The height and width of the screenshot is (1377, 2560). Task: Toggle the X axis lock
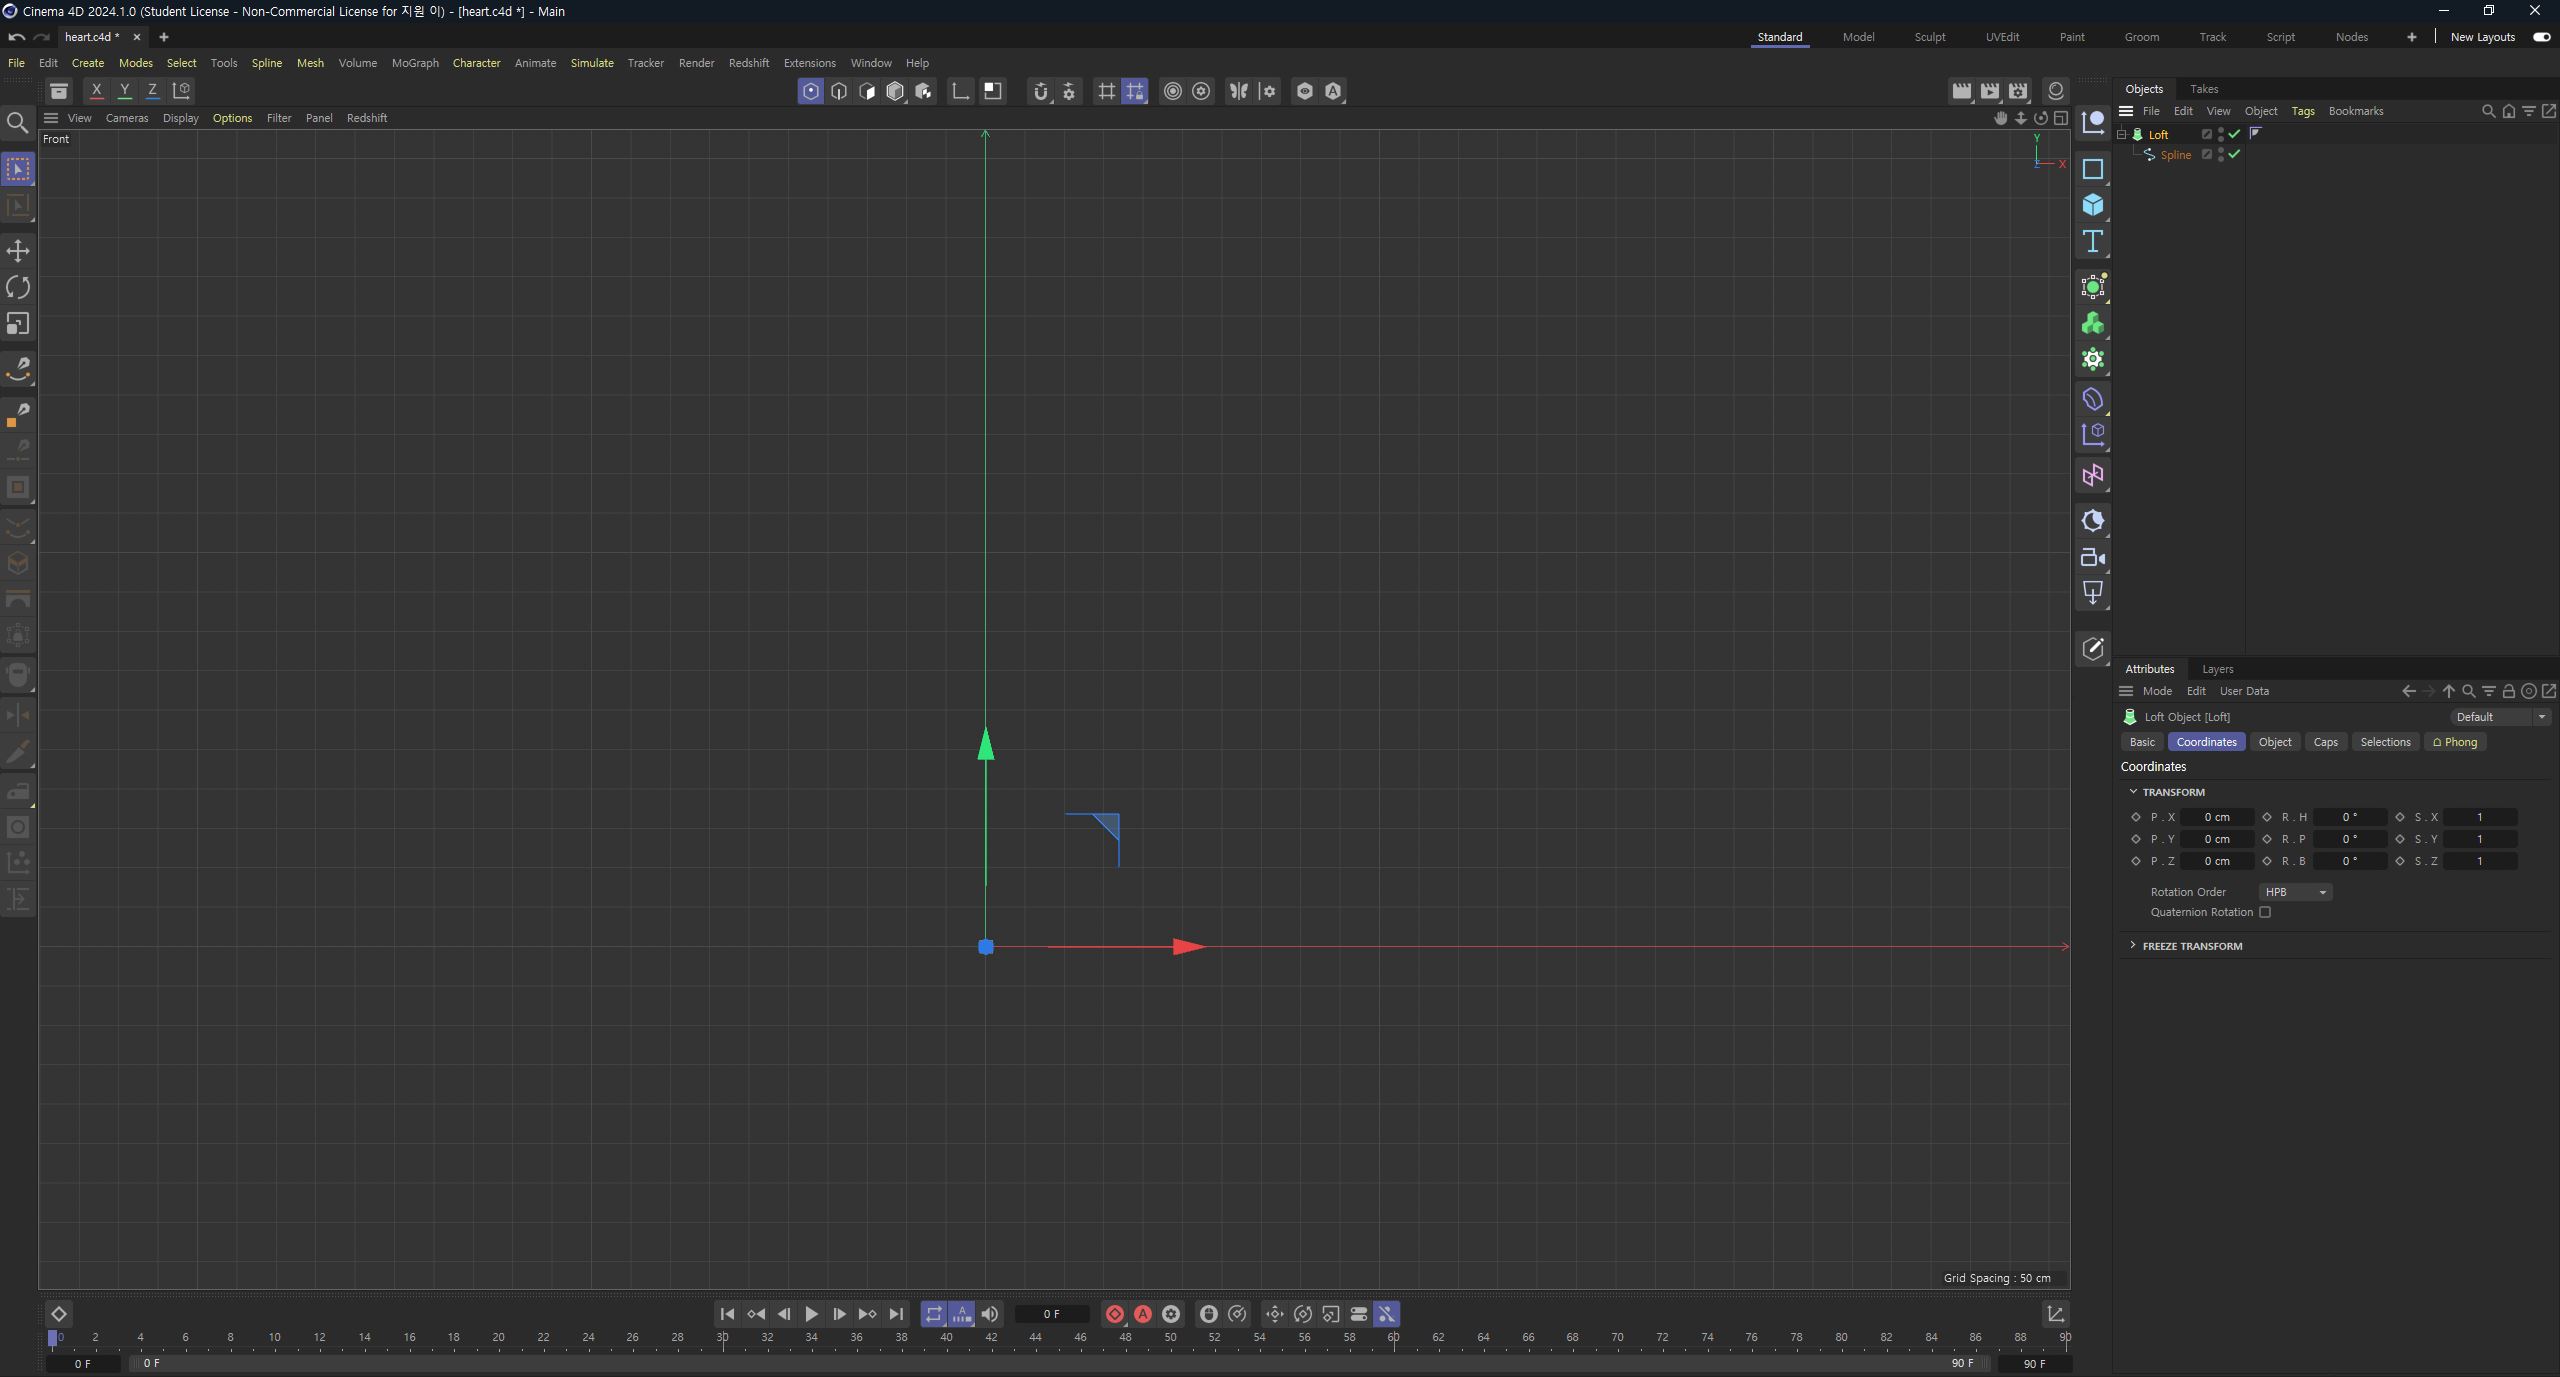coord(96,91)
